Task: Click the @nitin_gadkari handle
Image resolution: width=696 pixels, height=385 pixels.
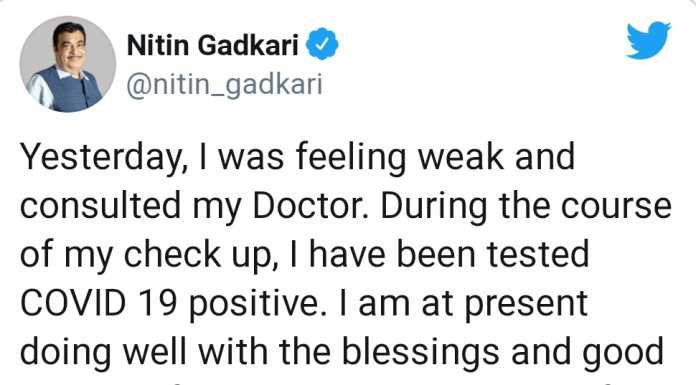Action: pyautogui.click(x=224, y=84)
